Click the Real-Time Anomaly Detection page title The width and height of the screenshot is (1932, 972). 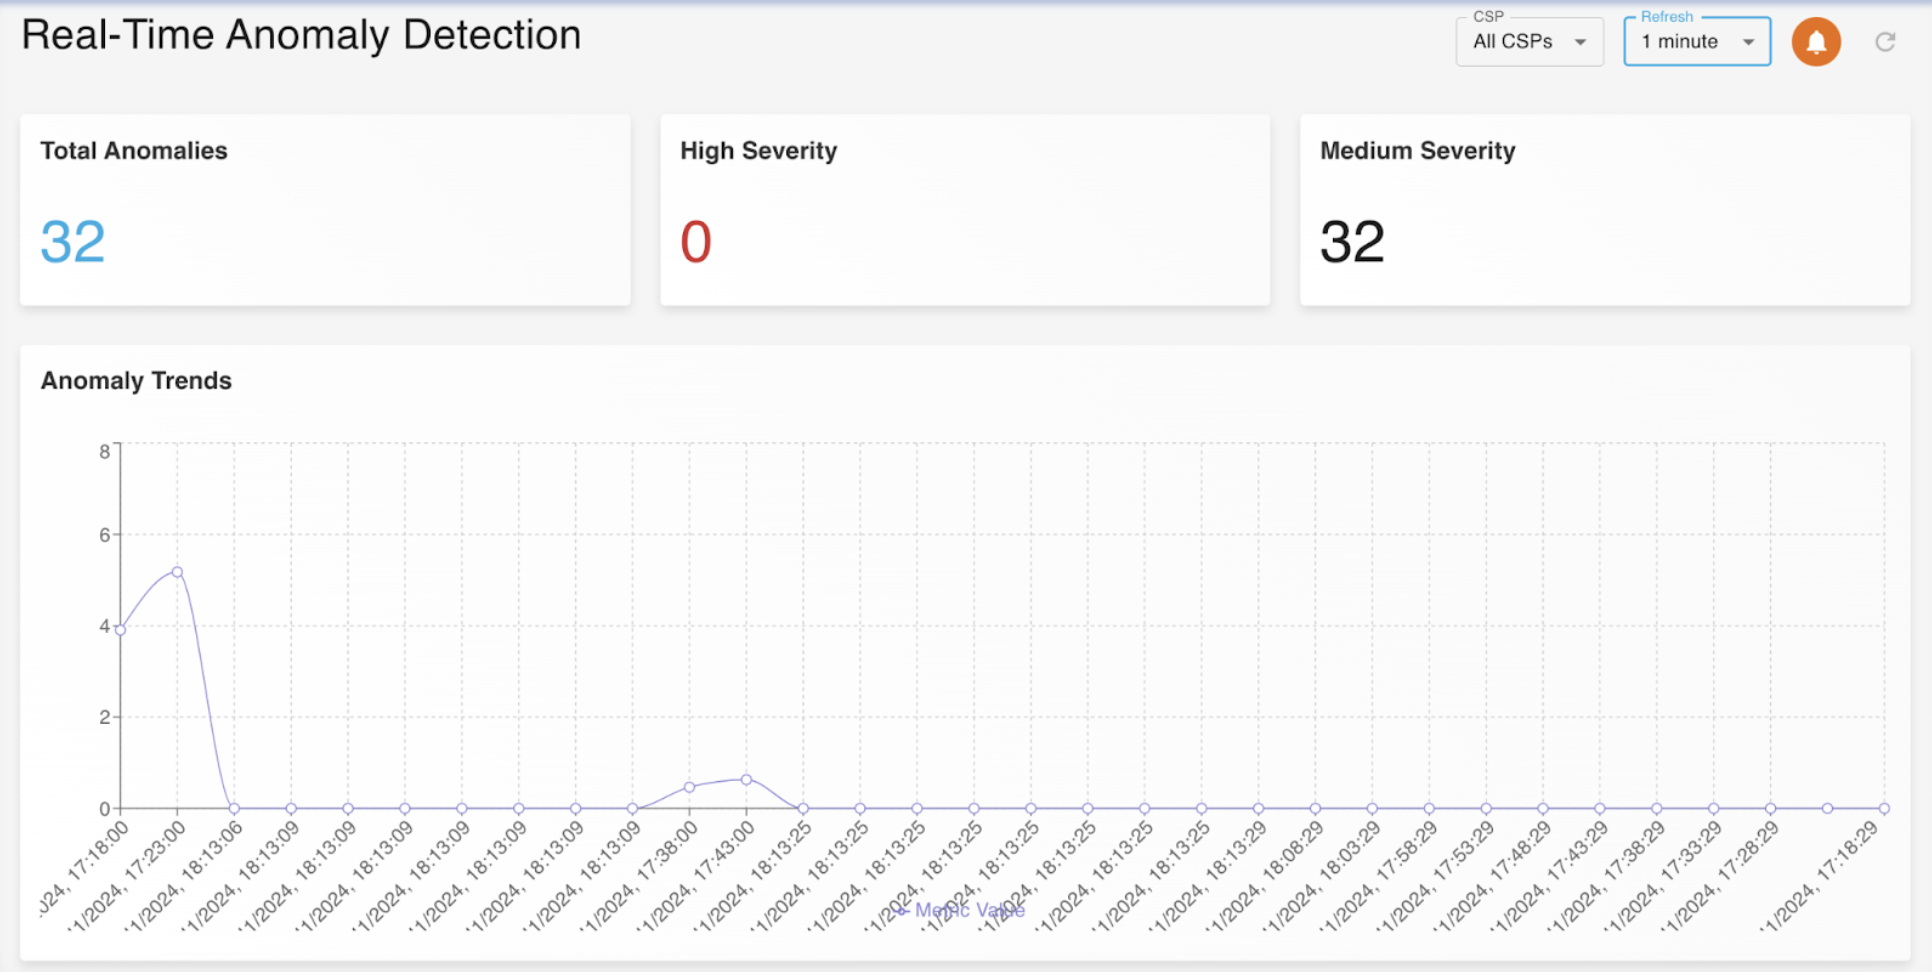tap(301, 35)
